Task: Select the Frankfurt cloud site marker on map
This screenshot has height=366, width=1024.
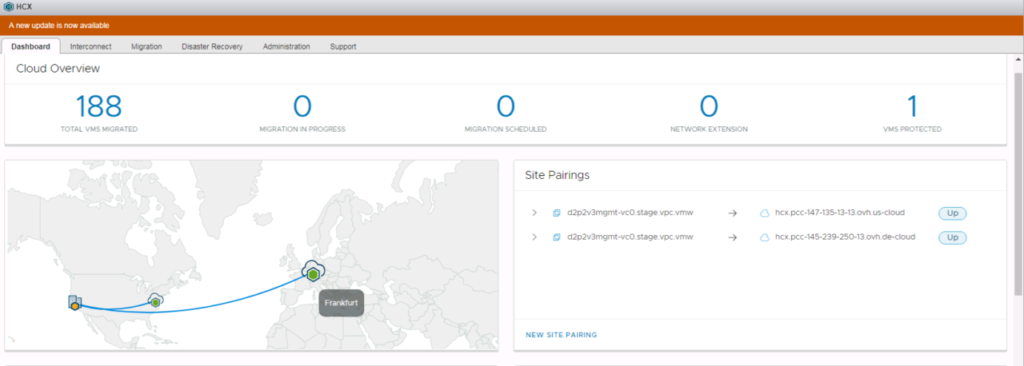Action: [x=313, y=272]
